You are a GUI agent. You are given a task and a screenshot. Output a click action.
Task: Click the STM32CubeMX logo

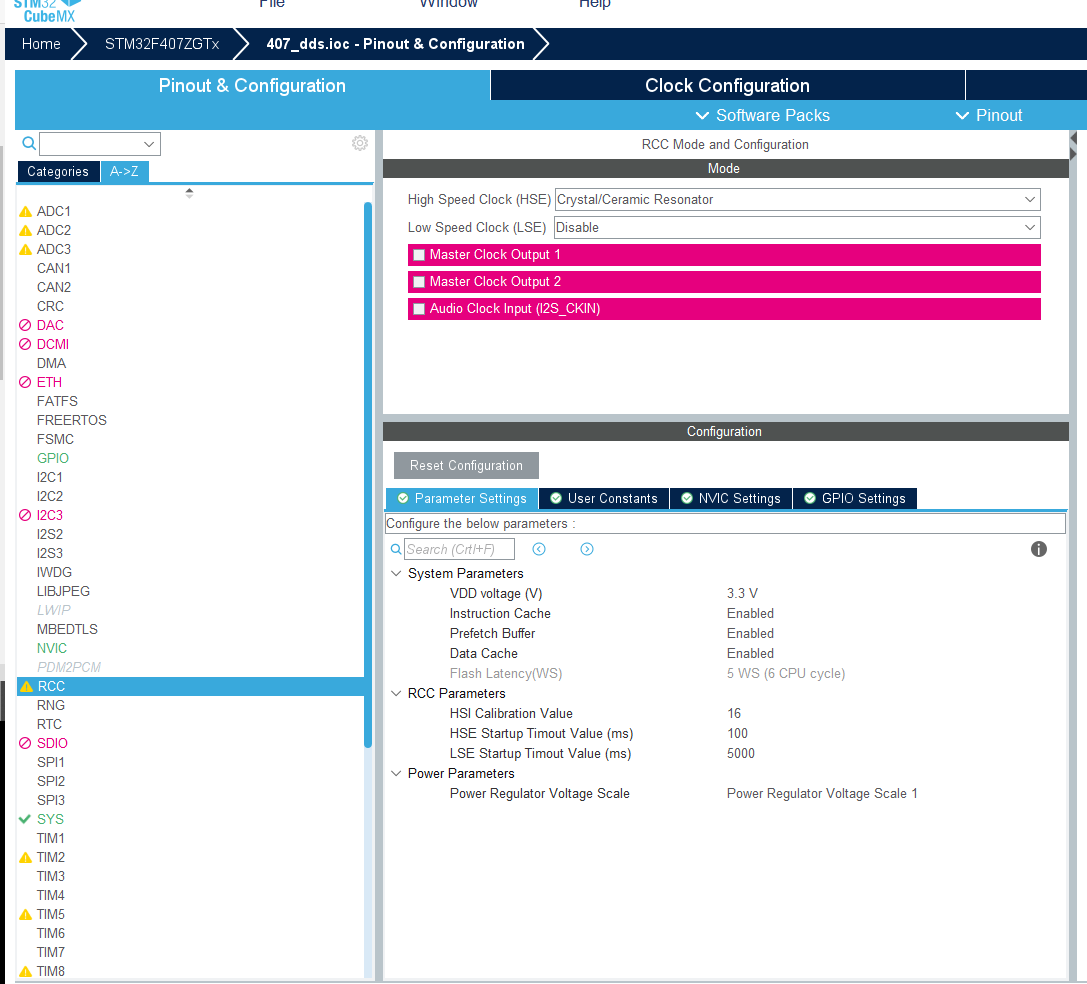tap(47, 10)
